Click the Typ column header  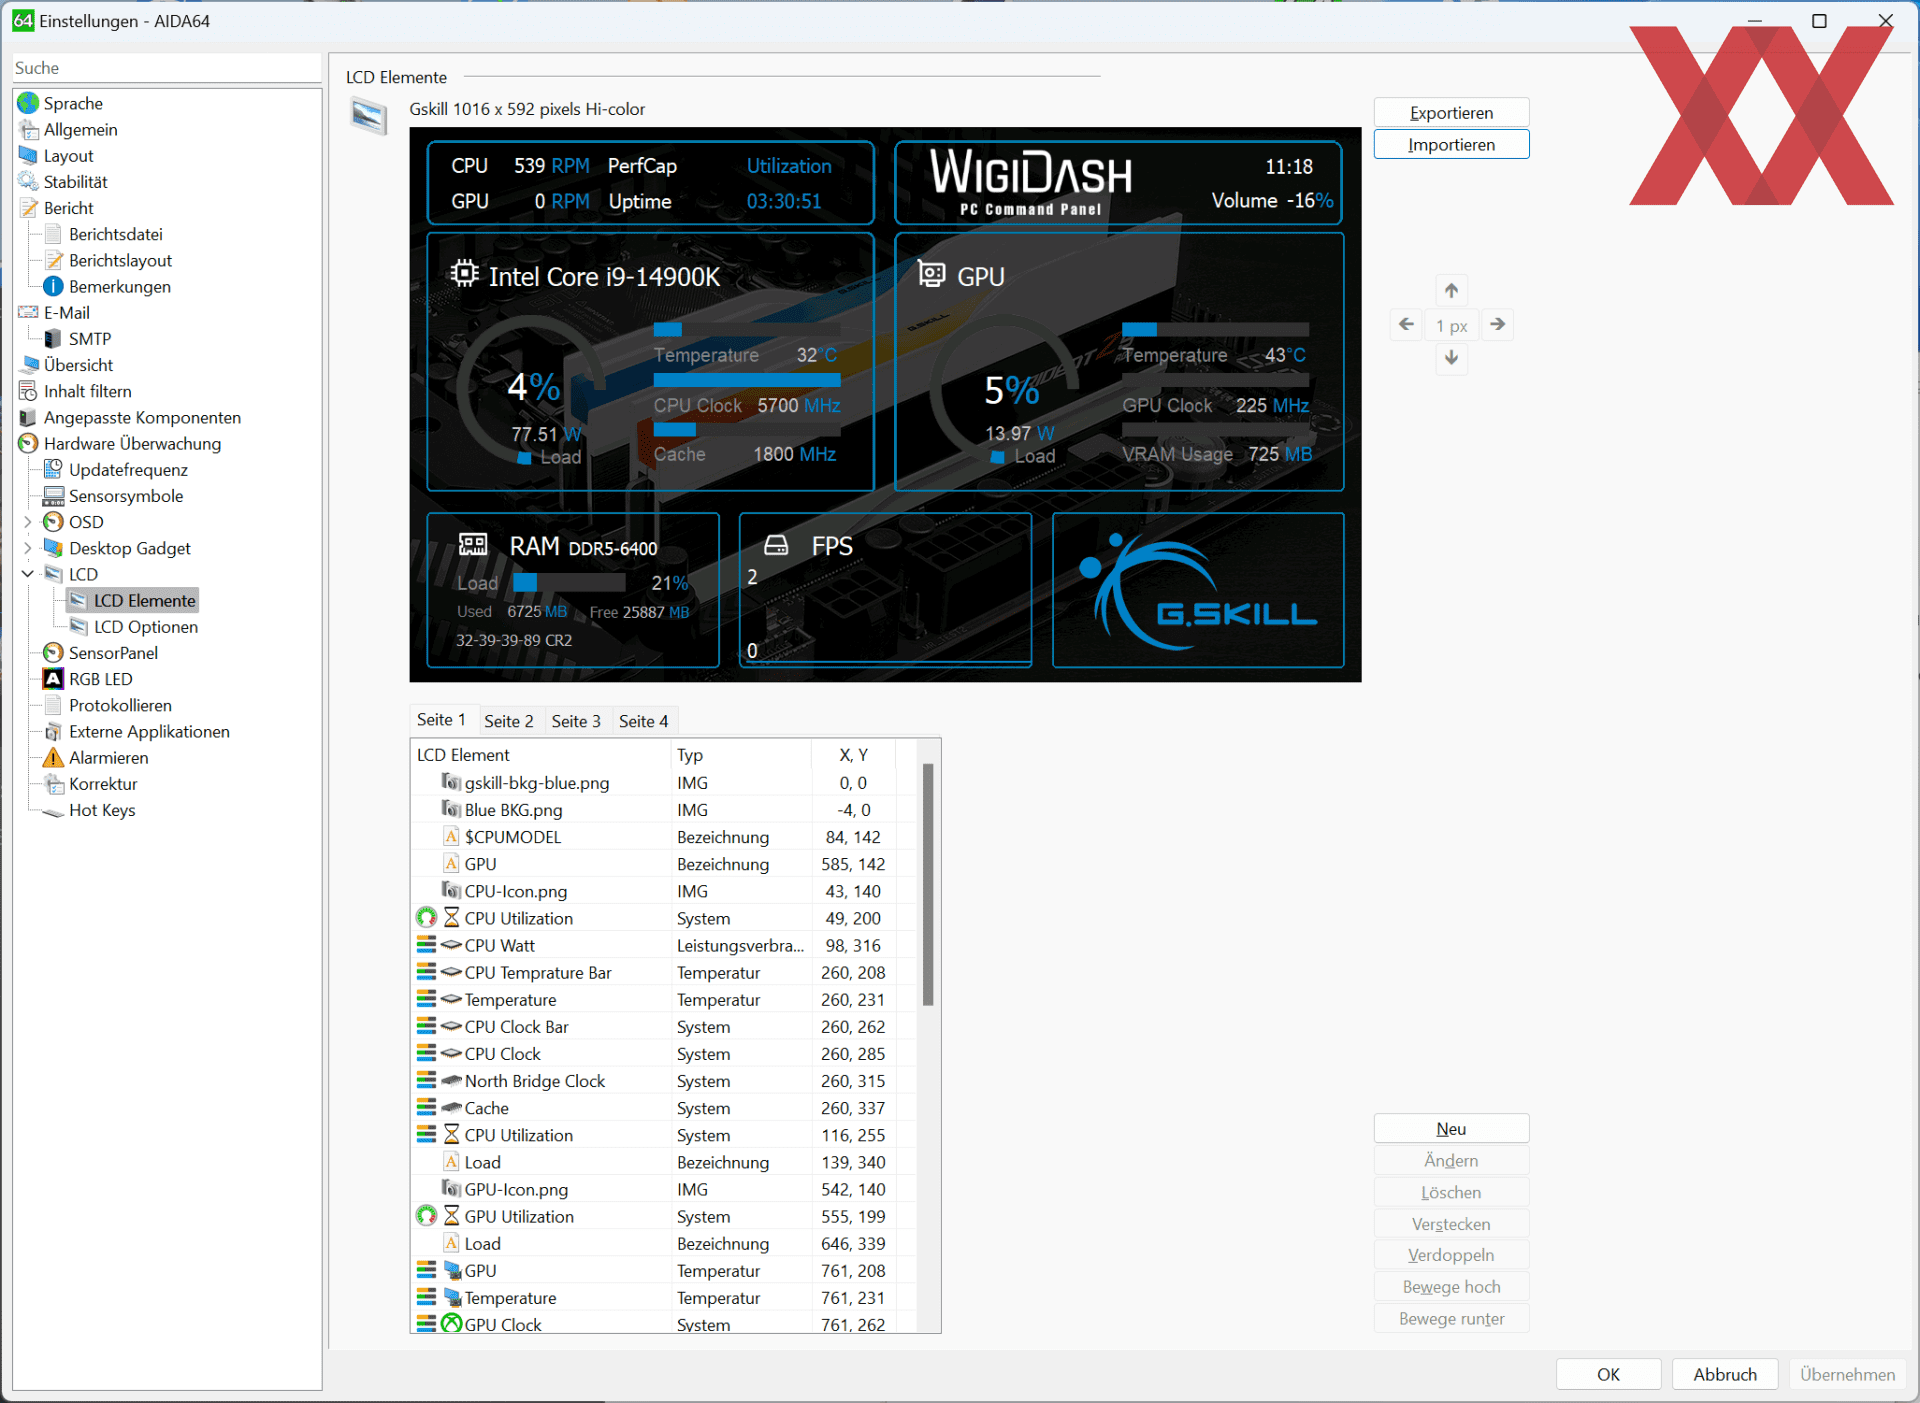pos(741,755)
